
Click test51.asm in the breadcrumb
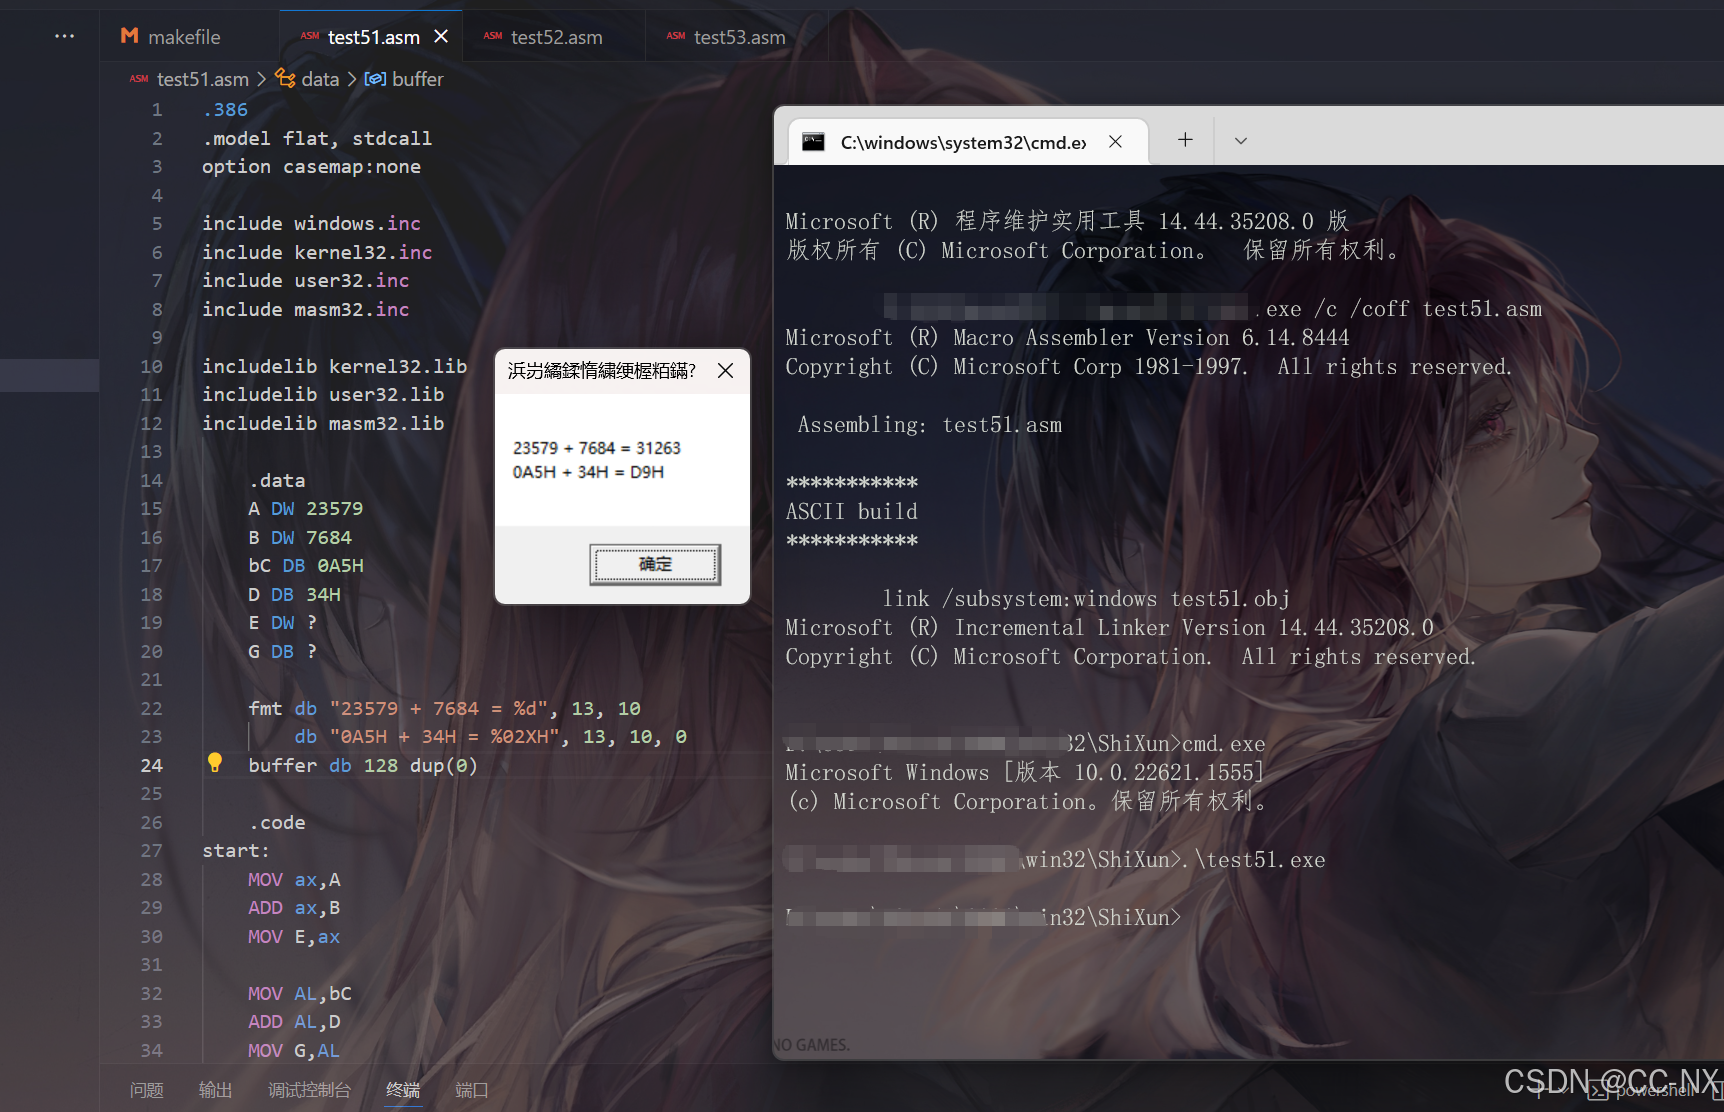[x=202, y=79]
